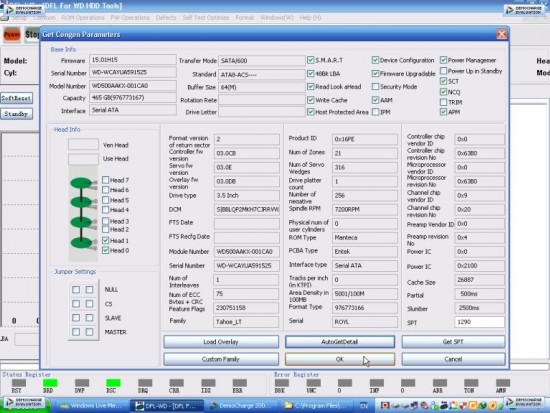This screenshot has height=413, width=550.
Task: Toggle the 48Bit LBA checkbox
Action: coord(310,73)
